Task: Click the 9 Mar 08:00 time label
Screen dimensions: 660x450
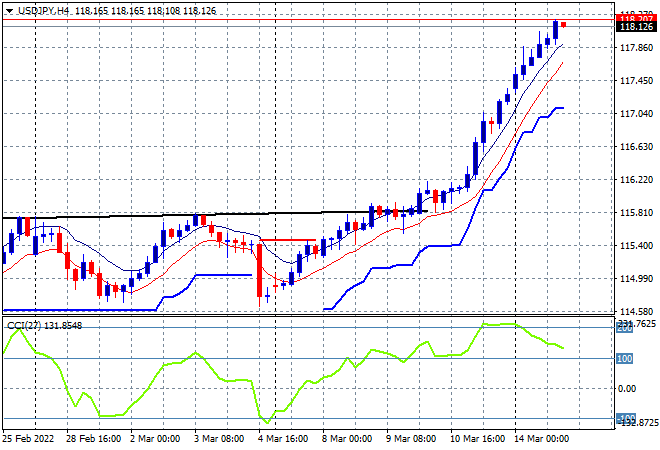Action: (411, 439)
